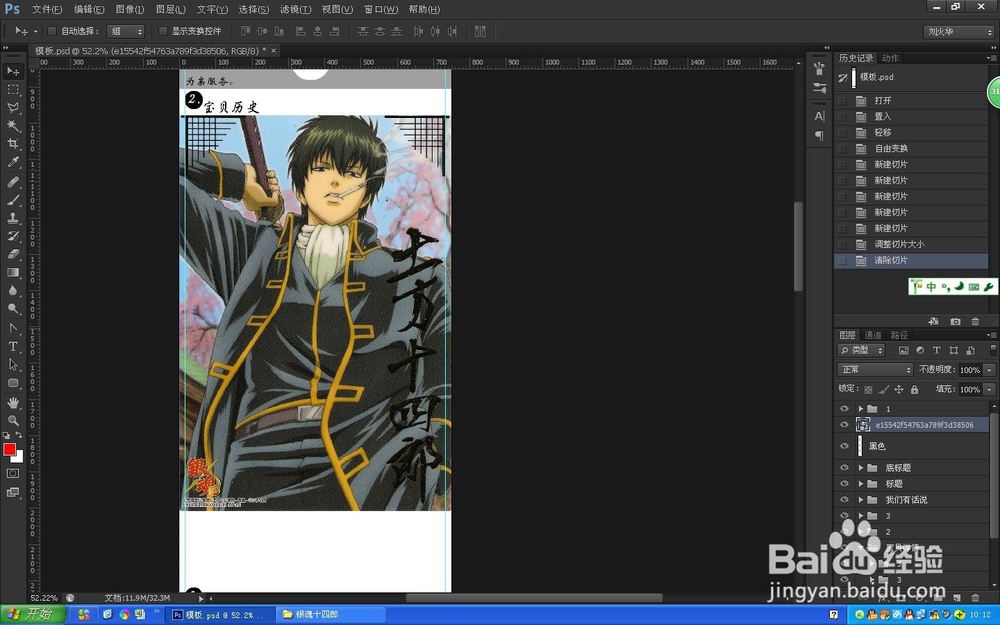Switch to the 动作 tab
Image resolution: width=1000 pixels, height=625 pixels.
coord(890,58)
